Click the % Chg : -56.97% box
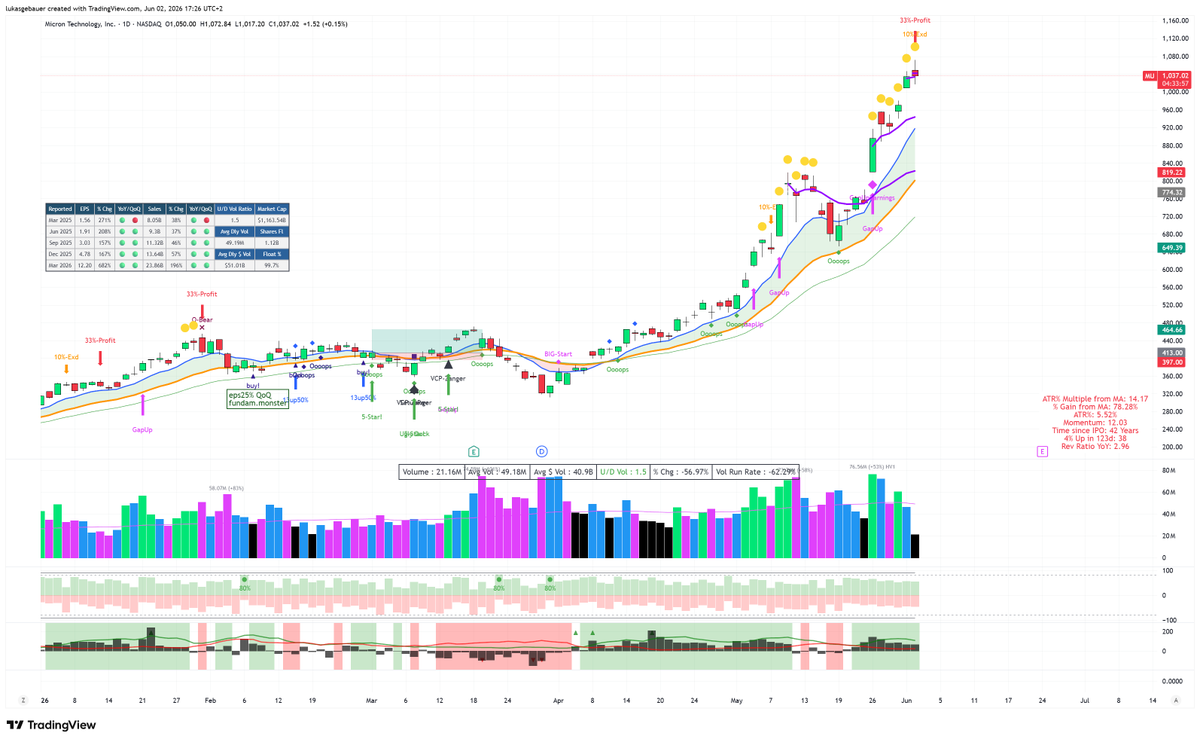1200x742 pixels. pos(681,471)
